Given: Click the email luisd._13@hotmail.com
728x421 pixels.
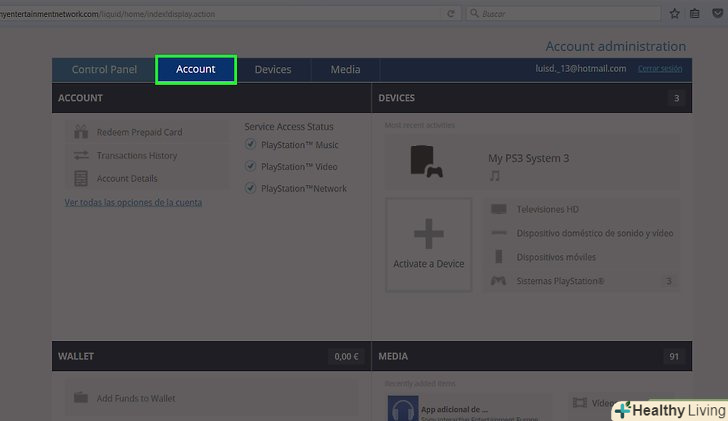Looking at the screenshot, I should pyautogui.click(x=581, y=69).
